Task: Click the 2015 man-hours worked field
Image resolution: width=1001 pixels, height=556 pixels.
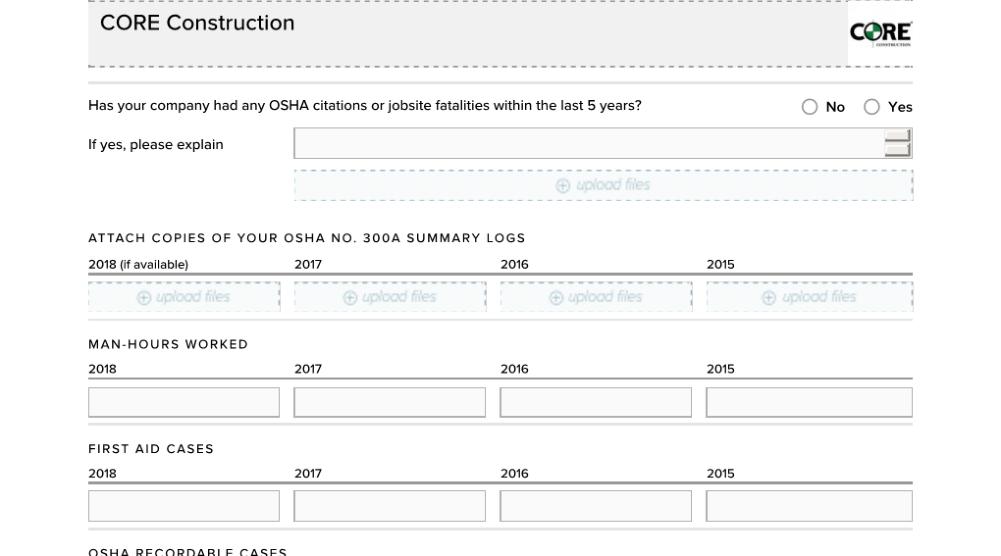Action: tap(809, 402)
